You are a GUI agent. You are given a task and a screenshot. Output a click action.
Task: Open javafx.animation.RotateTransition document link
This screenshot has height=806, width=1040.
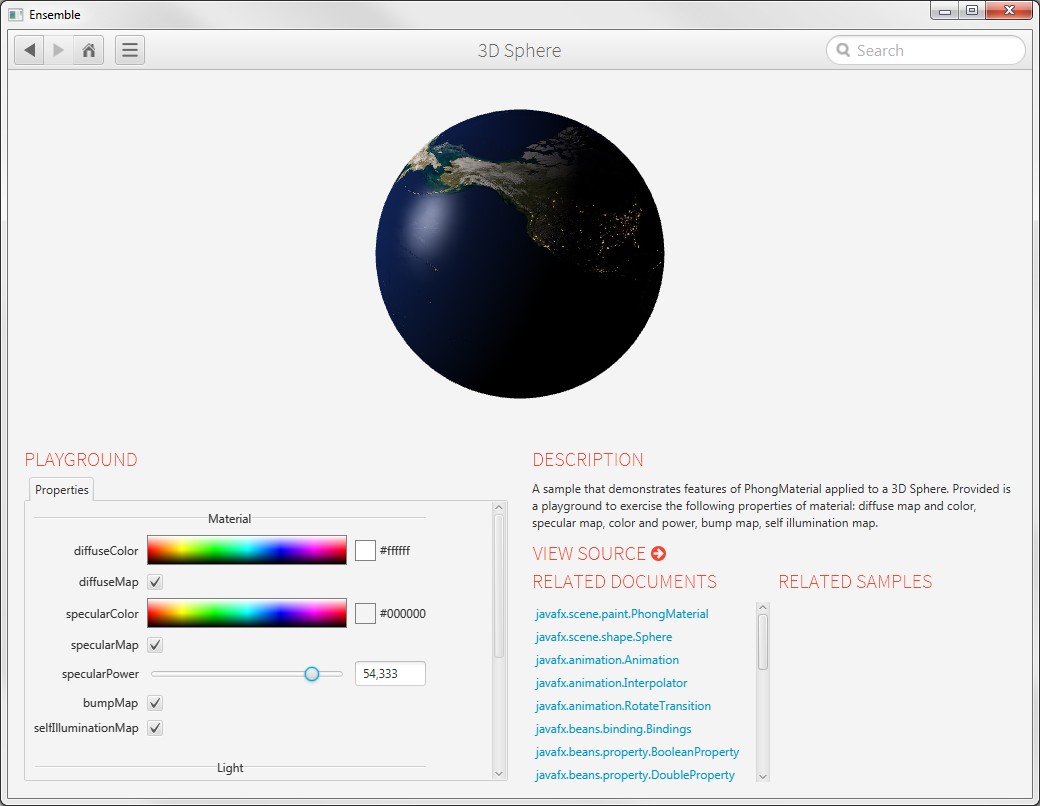(622, 706)
